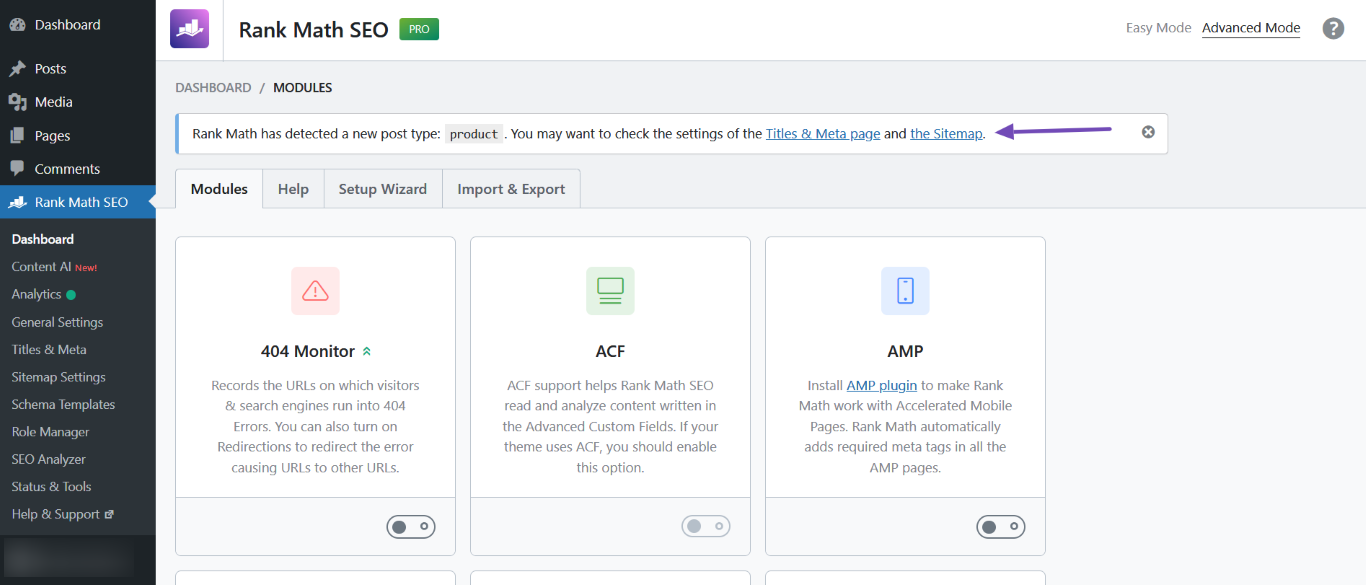
Task: Click the PRO badge
Action: click(x=419, y=29)
